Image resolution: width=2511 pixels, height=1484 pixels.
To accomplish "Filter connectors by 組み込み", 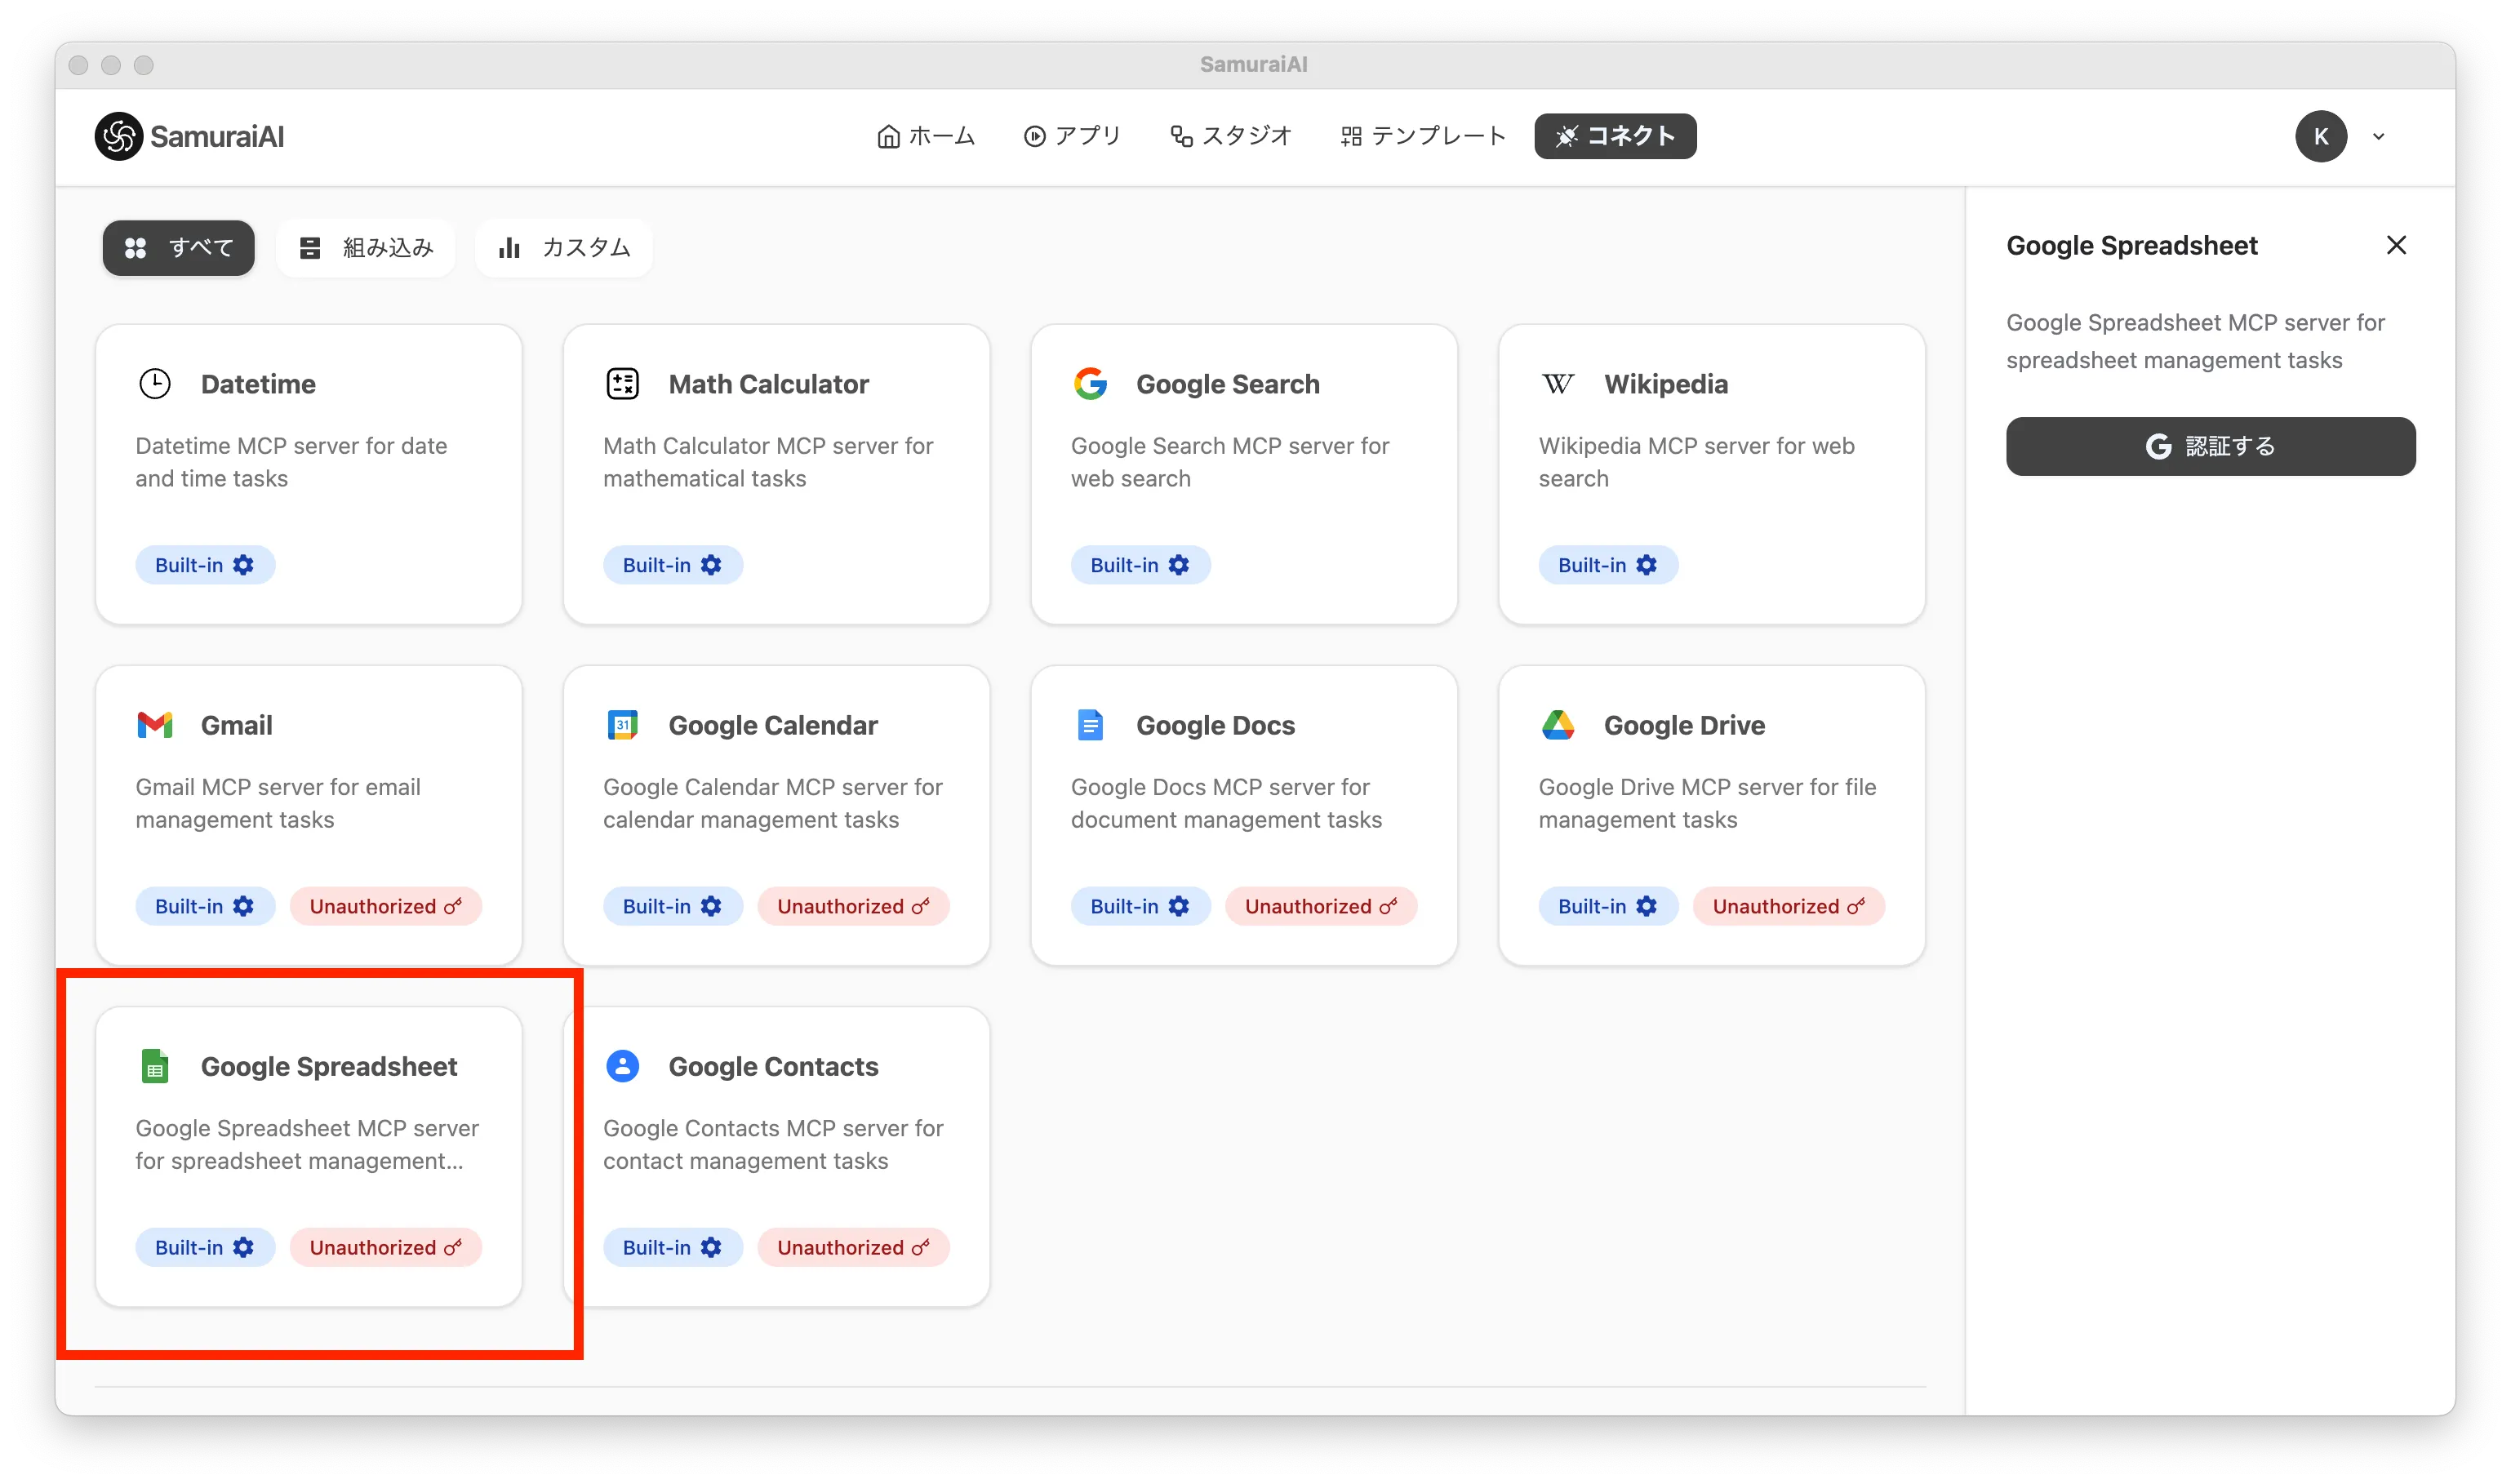I will (x=366, y=248).
